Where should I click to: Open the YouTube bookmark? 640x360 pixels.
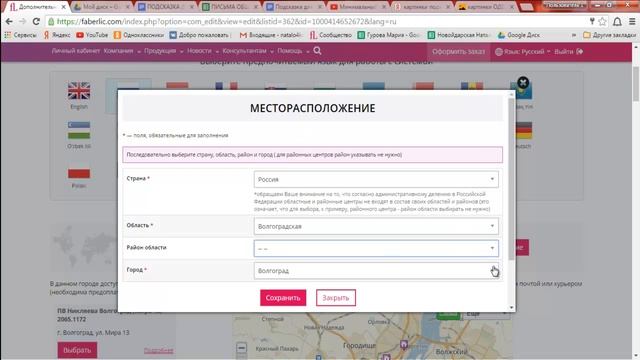click(x=92, y=35)
